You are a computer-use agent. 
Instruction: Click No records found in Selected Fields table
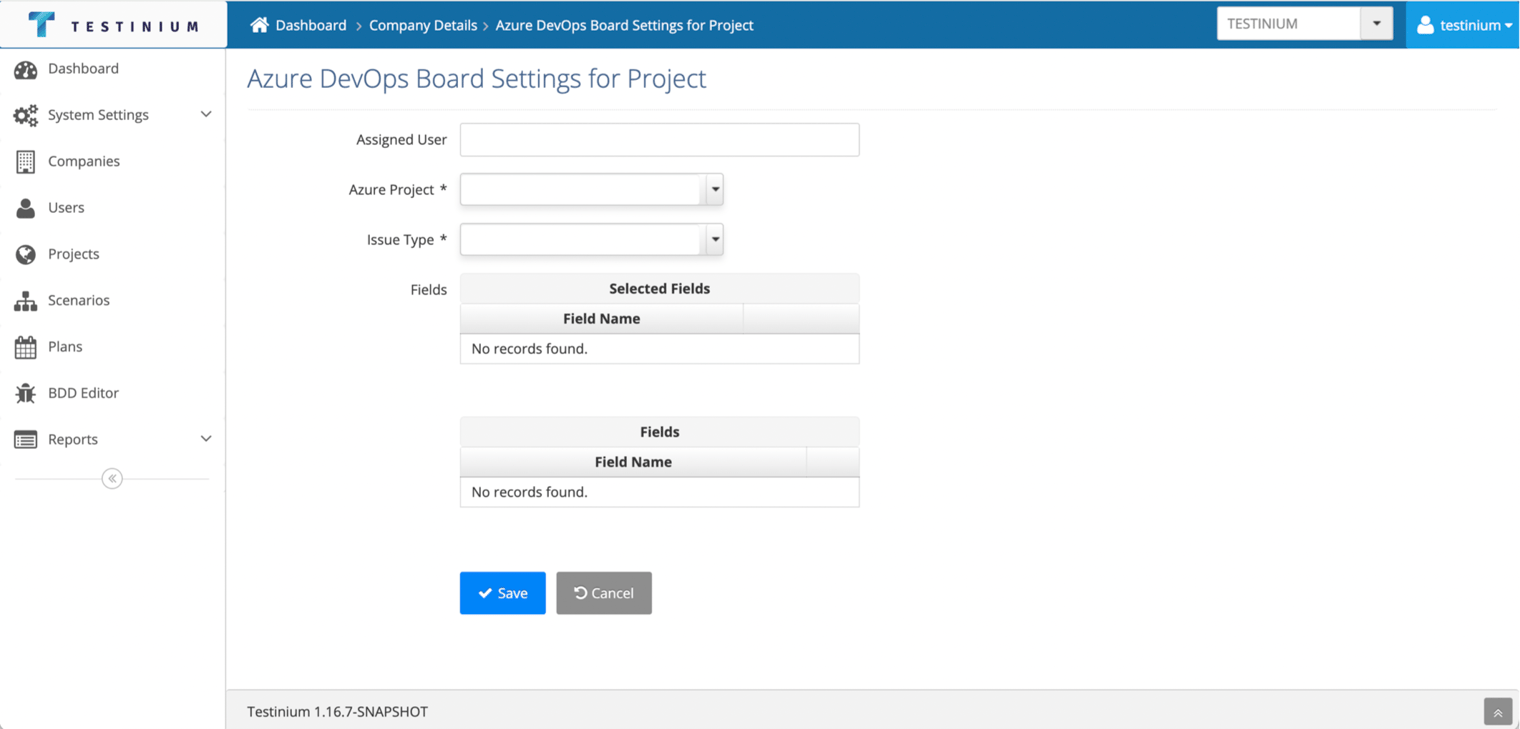coord(530,349)
